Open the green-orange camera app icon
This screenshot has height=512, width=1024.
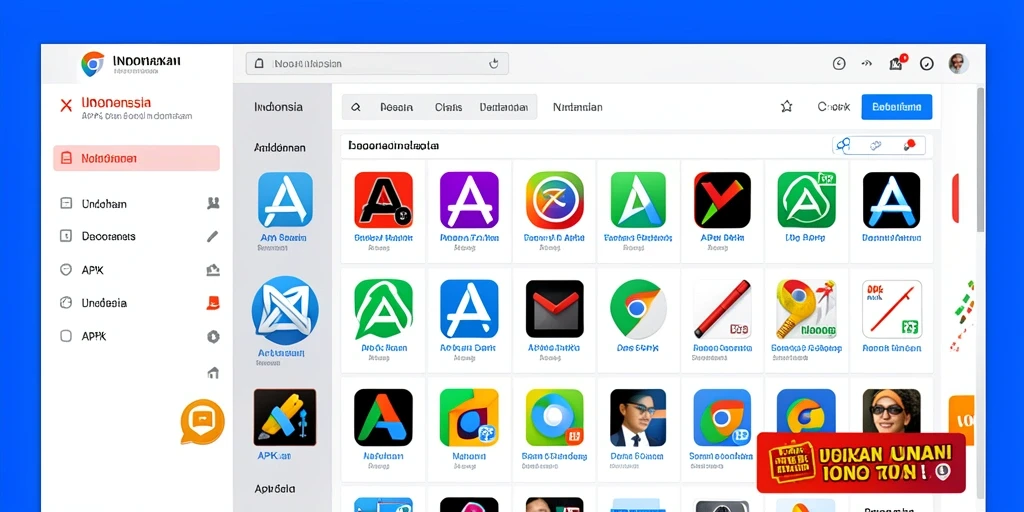469,417
